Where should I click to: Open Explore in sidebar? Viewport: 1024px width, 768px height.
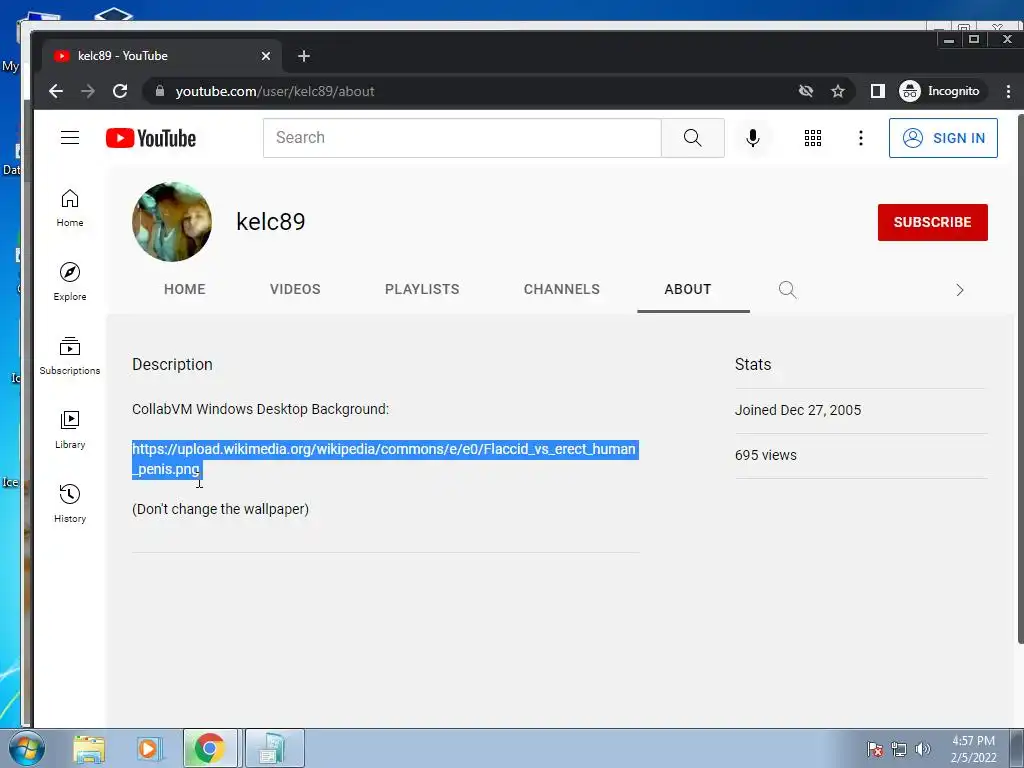click(70, 282)
